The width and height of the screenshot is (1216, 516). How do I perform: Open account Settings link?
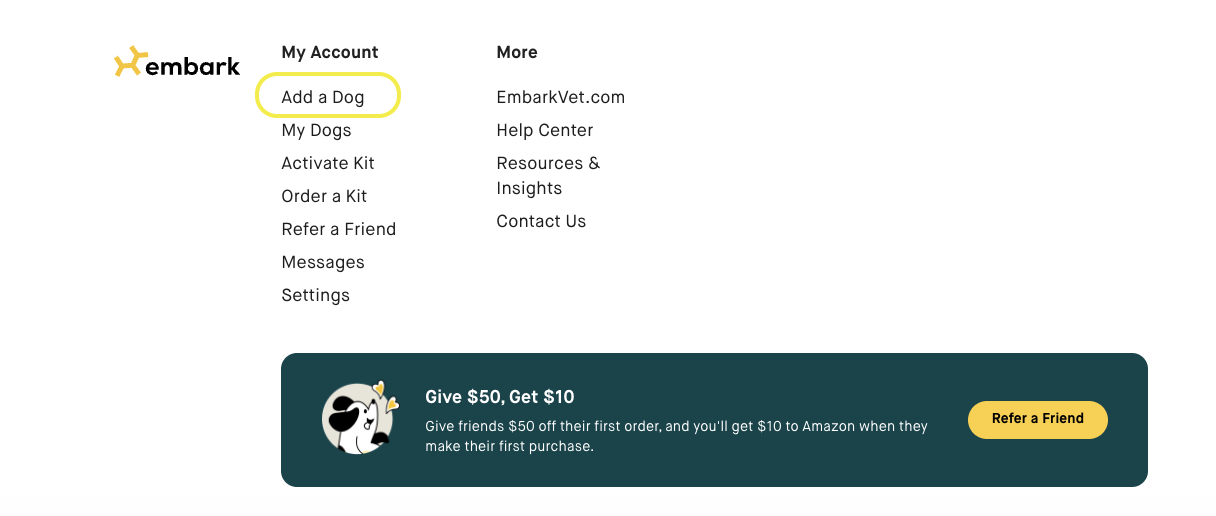coord(316,295)
